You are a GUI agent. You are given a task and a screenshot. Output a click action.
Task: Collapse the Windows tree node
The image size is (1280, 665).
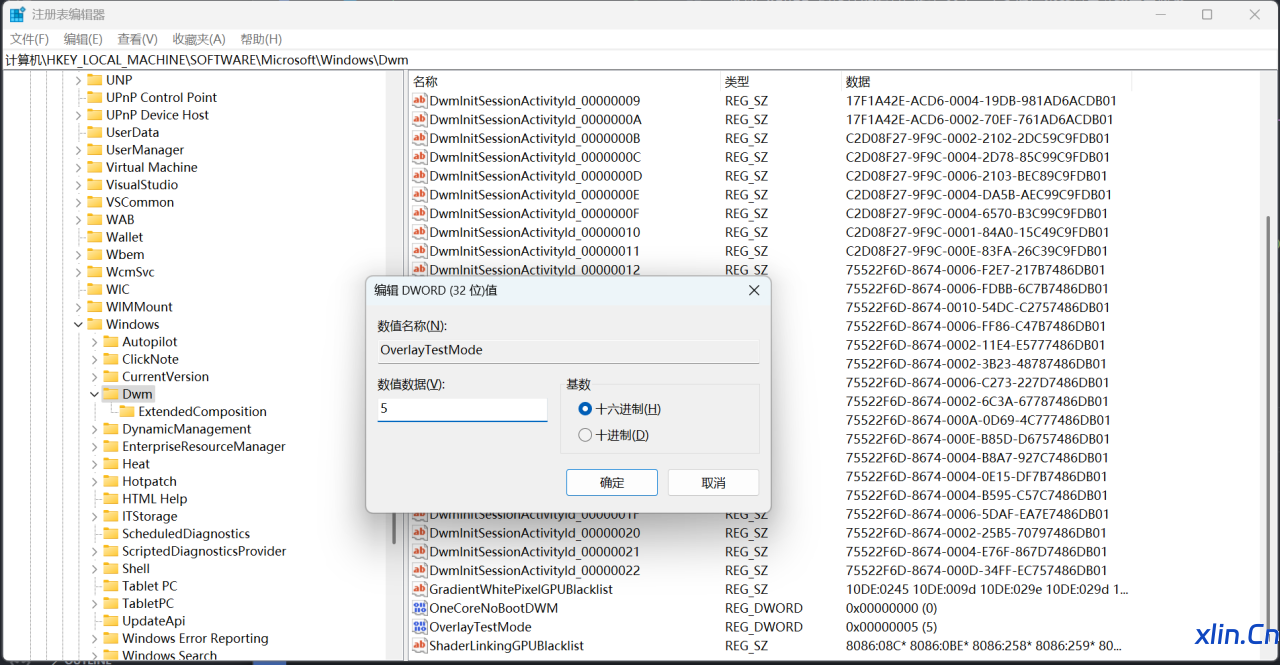tap(78, 324)
